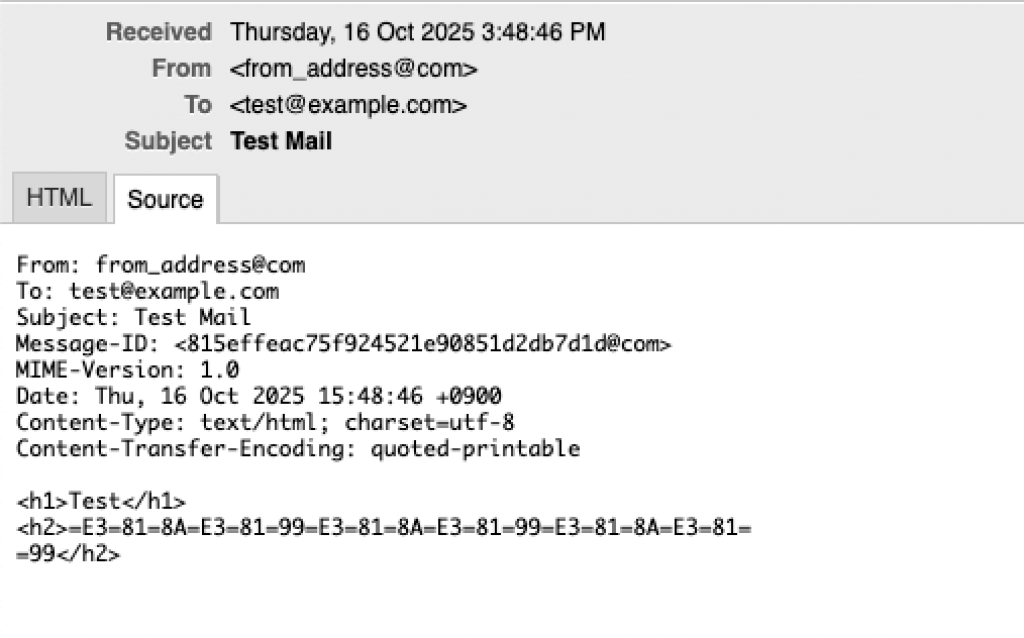This screenshot has width=1024, height=638.
Task: Click the Subject: Test Mail source line
Action: (x=133, y=318)
